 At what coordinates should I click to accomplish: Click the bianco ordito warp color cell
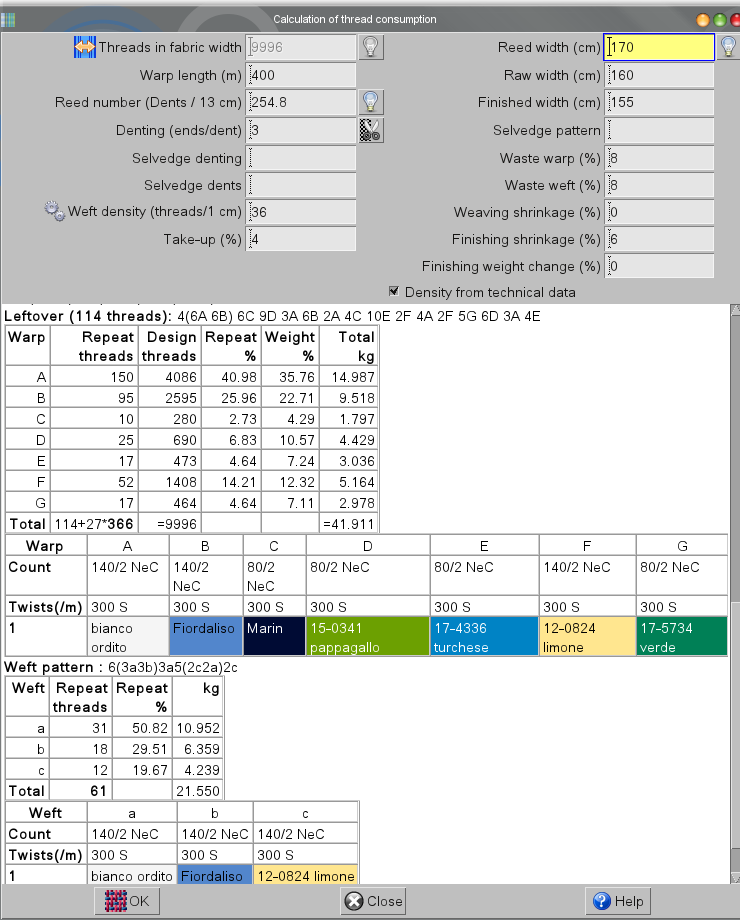(128, 637)
